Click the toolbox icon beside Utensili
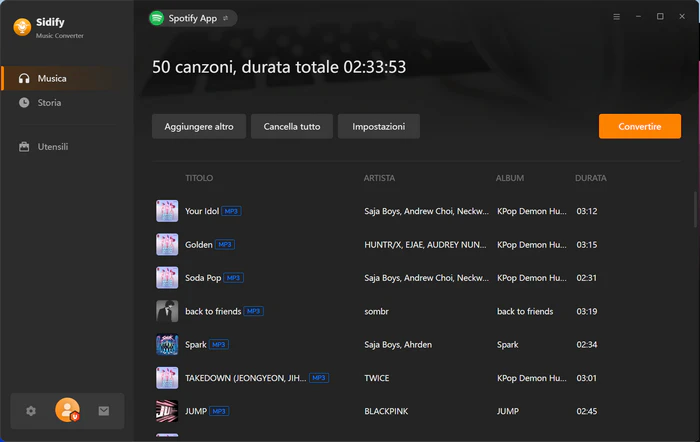The height and width of the screenshot is (442, 700). [24, 146]
